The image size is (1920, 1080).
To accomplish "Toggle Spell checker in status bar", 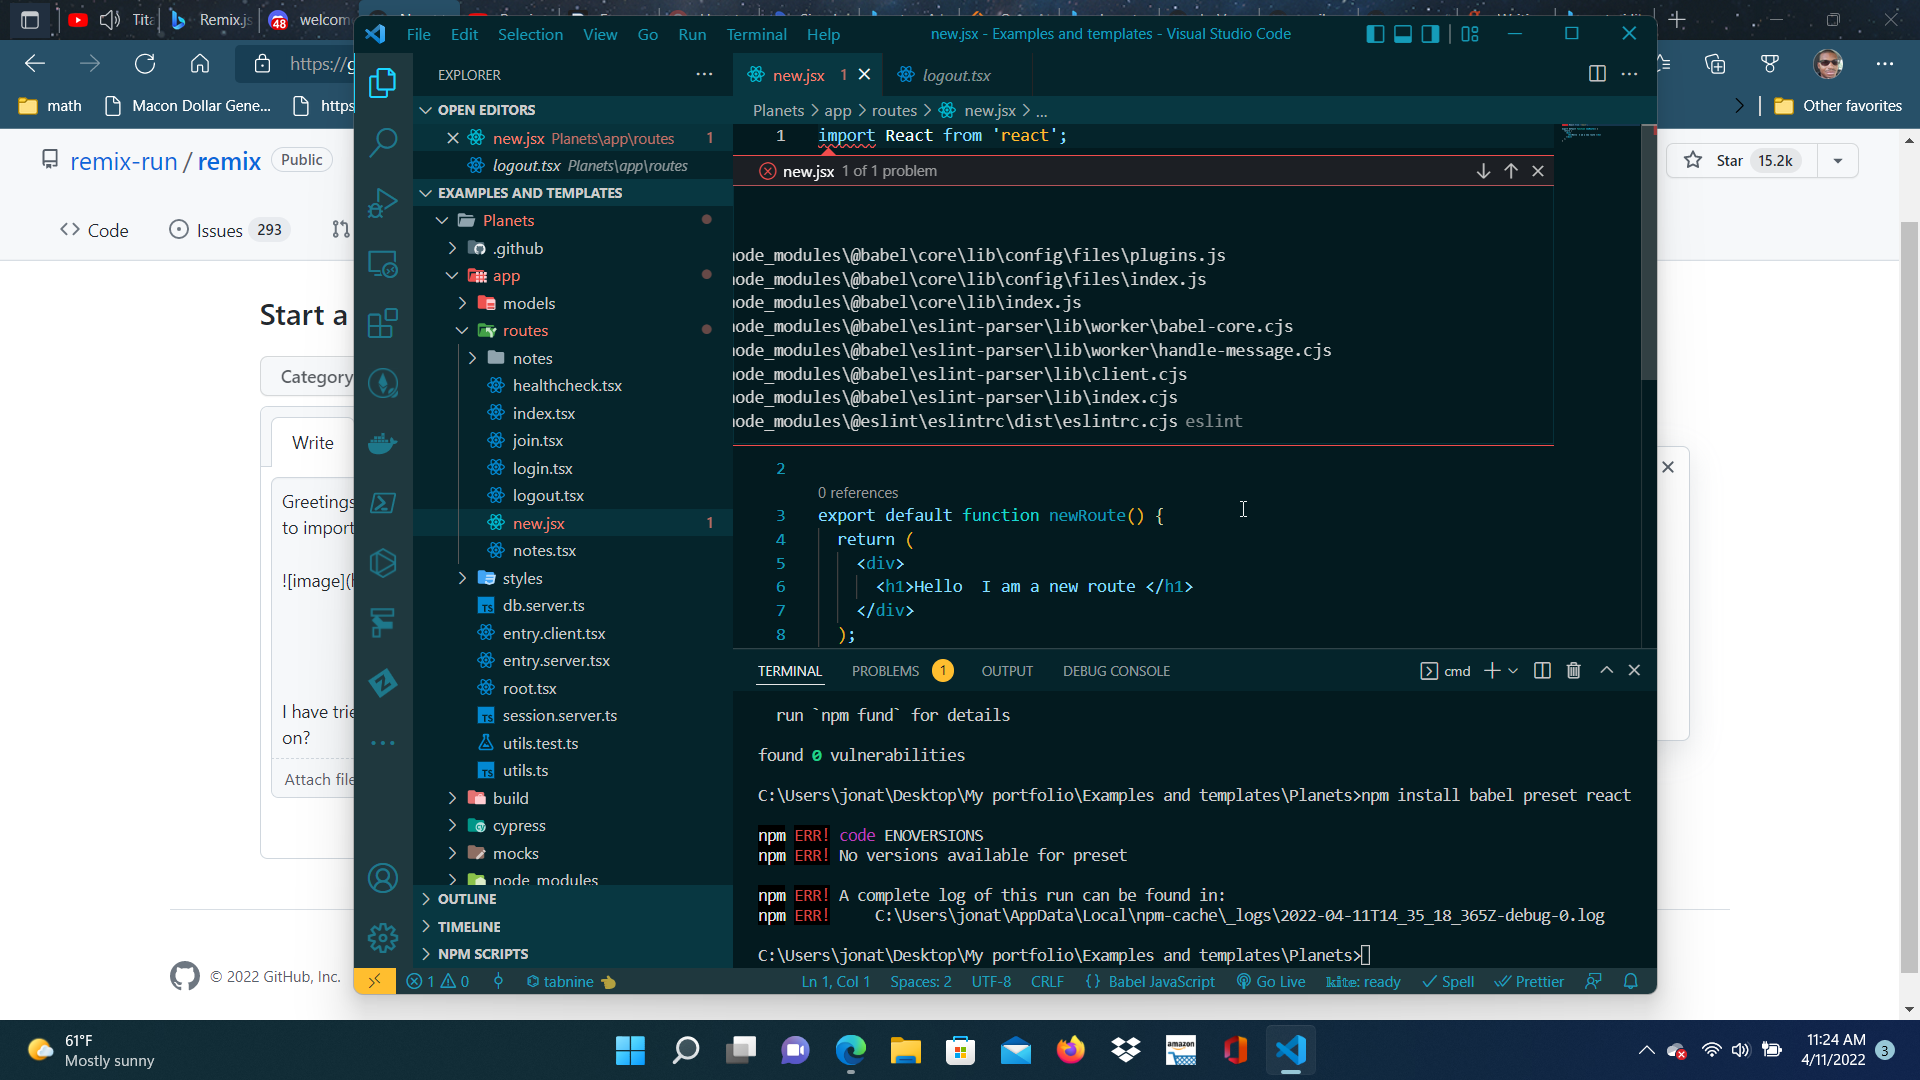I will tap(1448, 981).
